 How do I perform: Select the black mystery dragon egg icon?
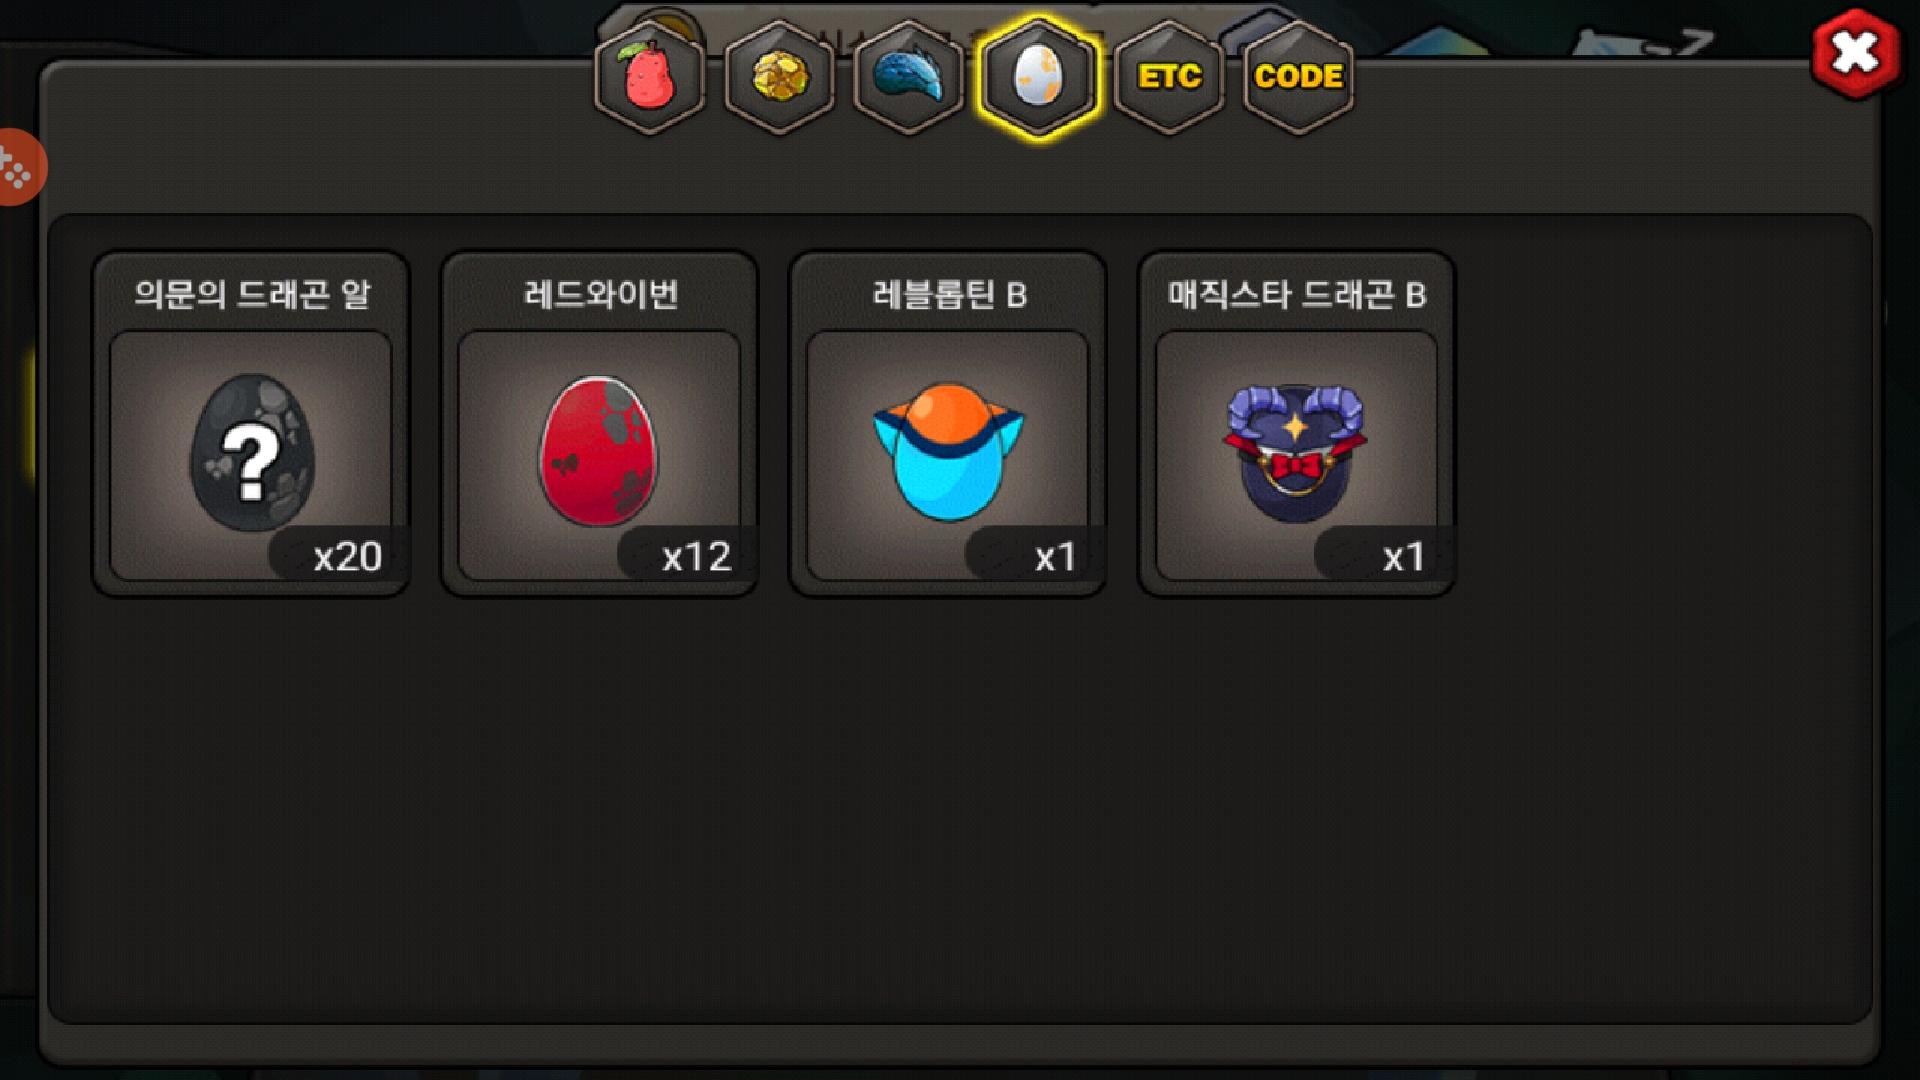point(252,452)
